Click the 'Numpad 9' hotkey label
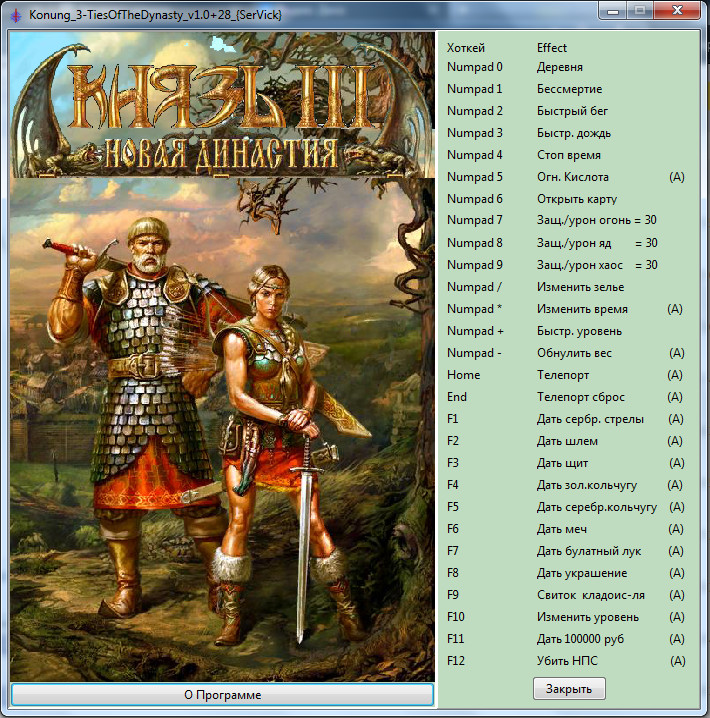Screen dimensions: 710x718 point(475,265)
